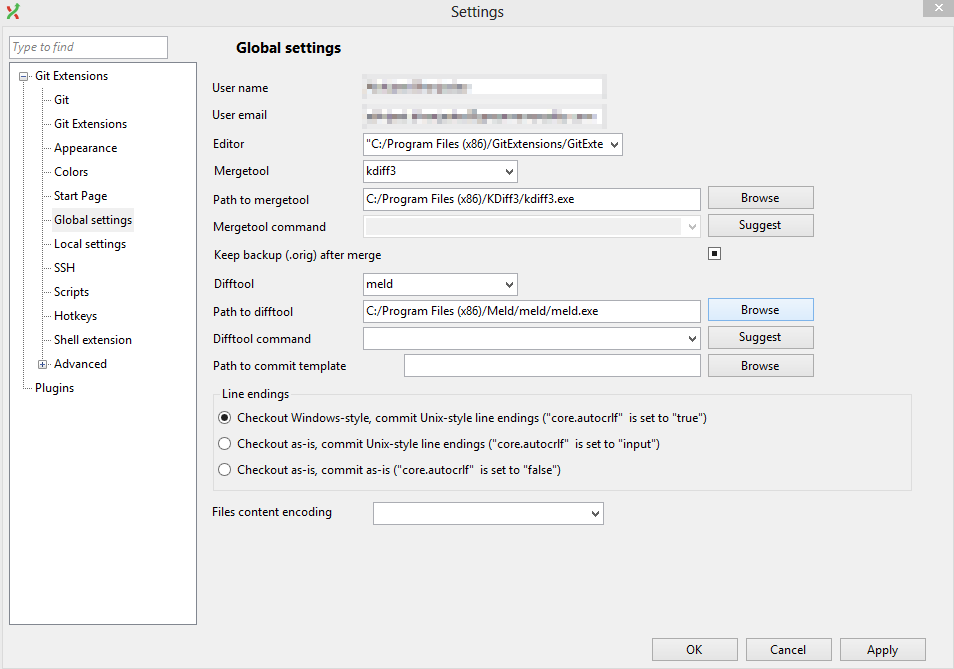The height and width of the screenshot is (669, 954).
Task: Select Checkout as-is, commit Unix-style option
Action: point(225,444)
